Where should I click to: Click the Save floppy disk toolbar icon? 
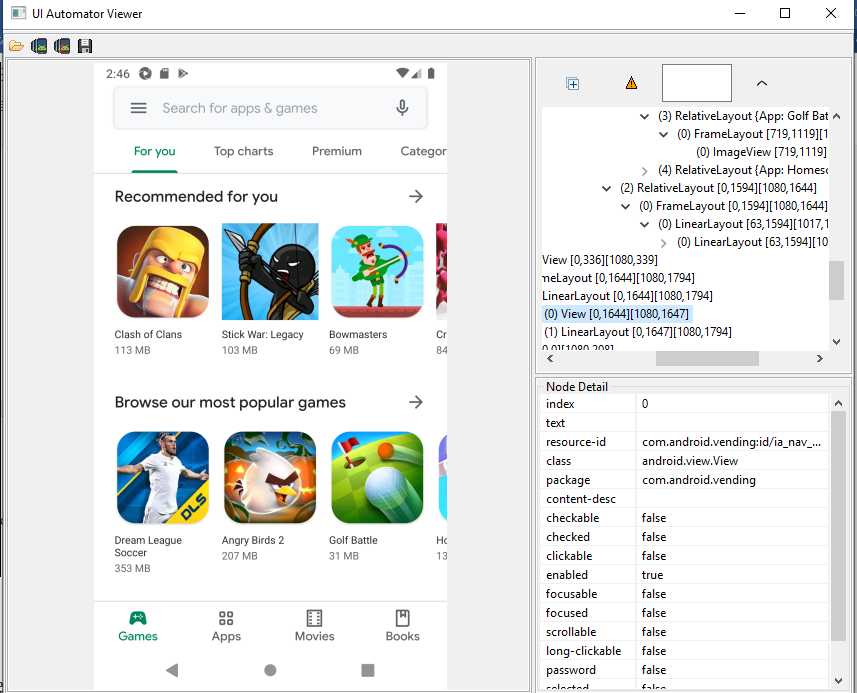point(85,46)
